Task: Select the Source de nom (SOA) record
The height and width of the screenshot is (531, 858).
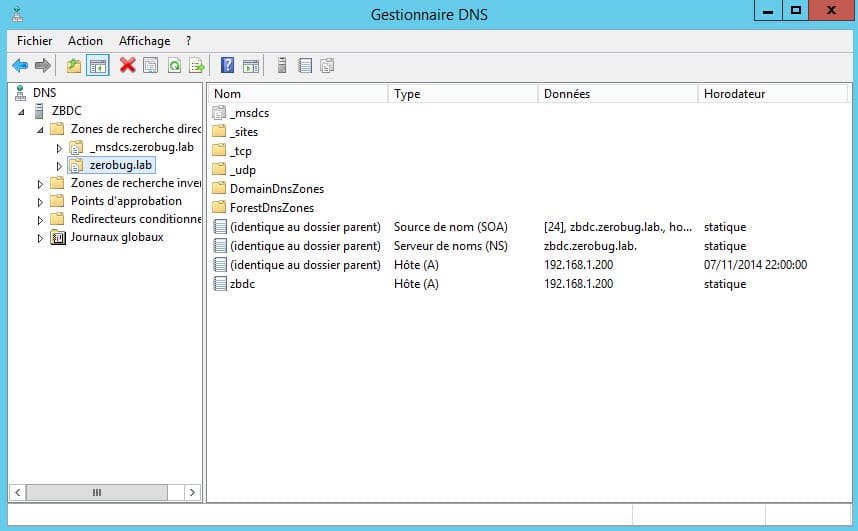Action: 451,227
